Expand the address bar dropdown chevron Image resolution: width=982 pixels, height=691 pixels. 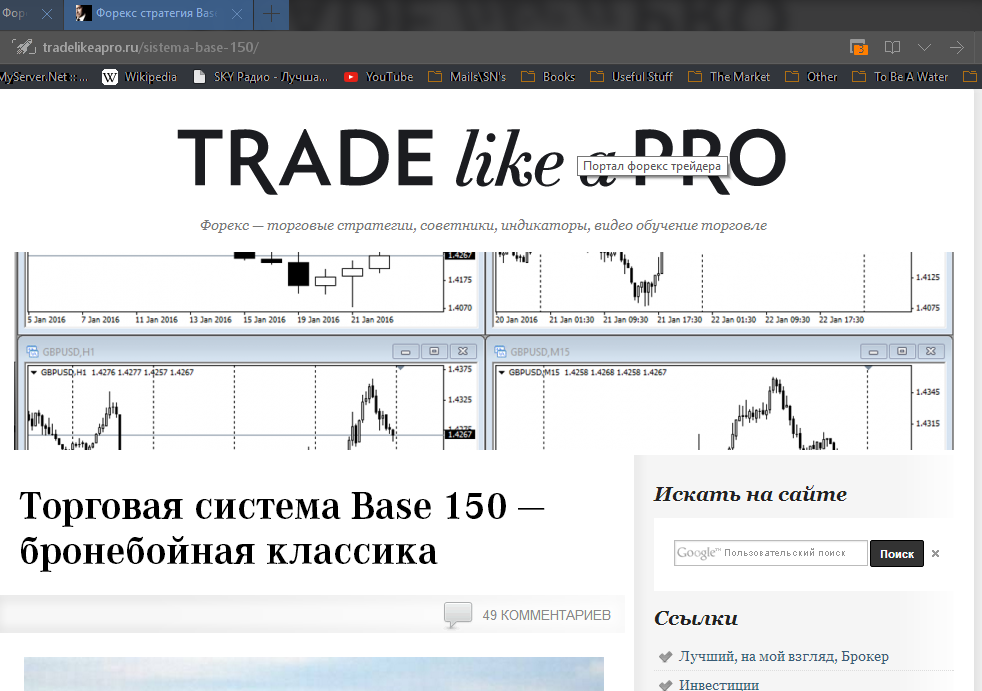pyautogui.click(x=924, y=48)
